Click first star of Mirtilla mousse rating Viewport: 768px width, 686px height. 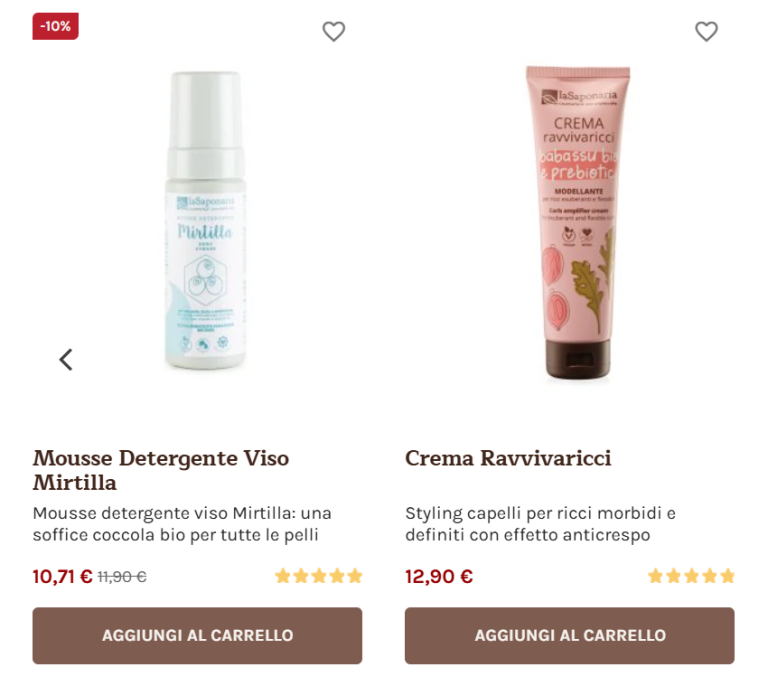(283, 576)
